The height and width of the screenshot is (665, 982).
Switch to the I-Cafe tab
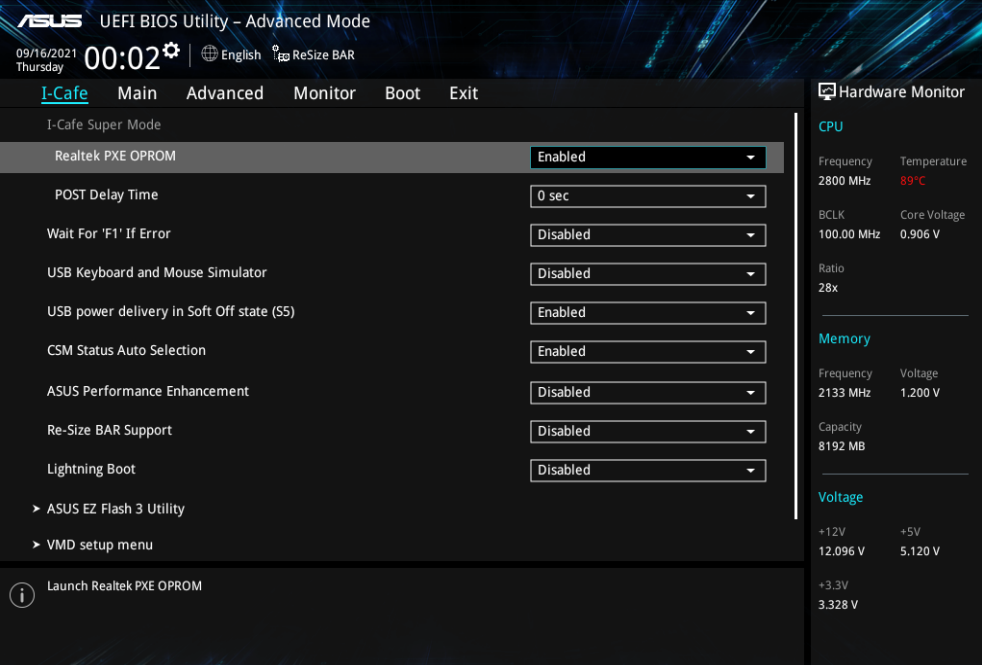65,93
